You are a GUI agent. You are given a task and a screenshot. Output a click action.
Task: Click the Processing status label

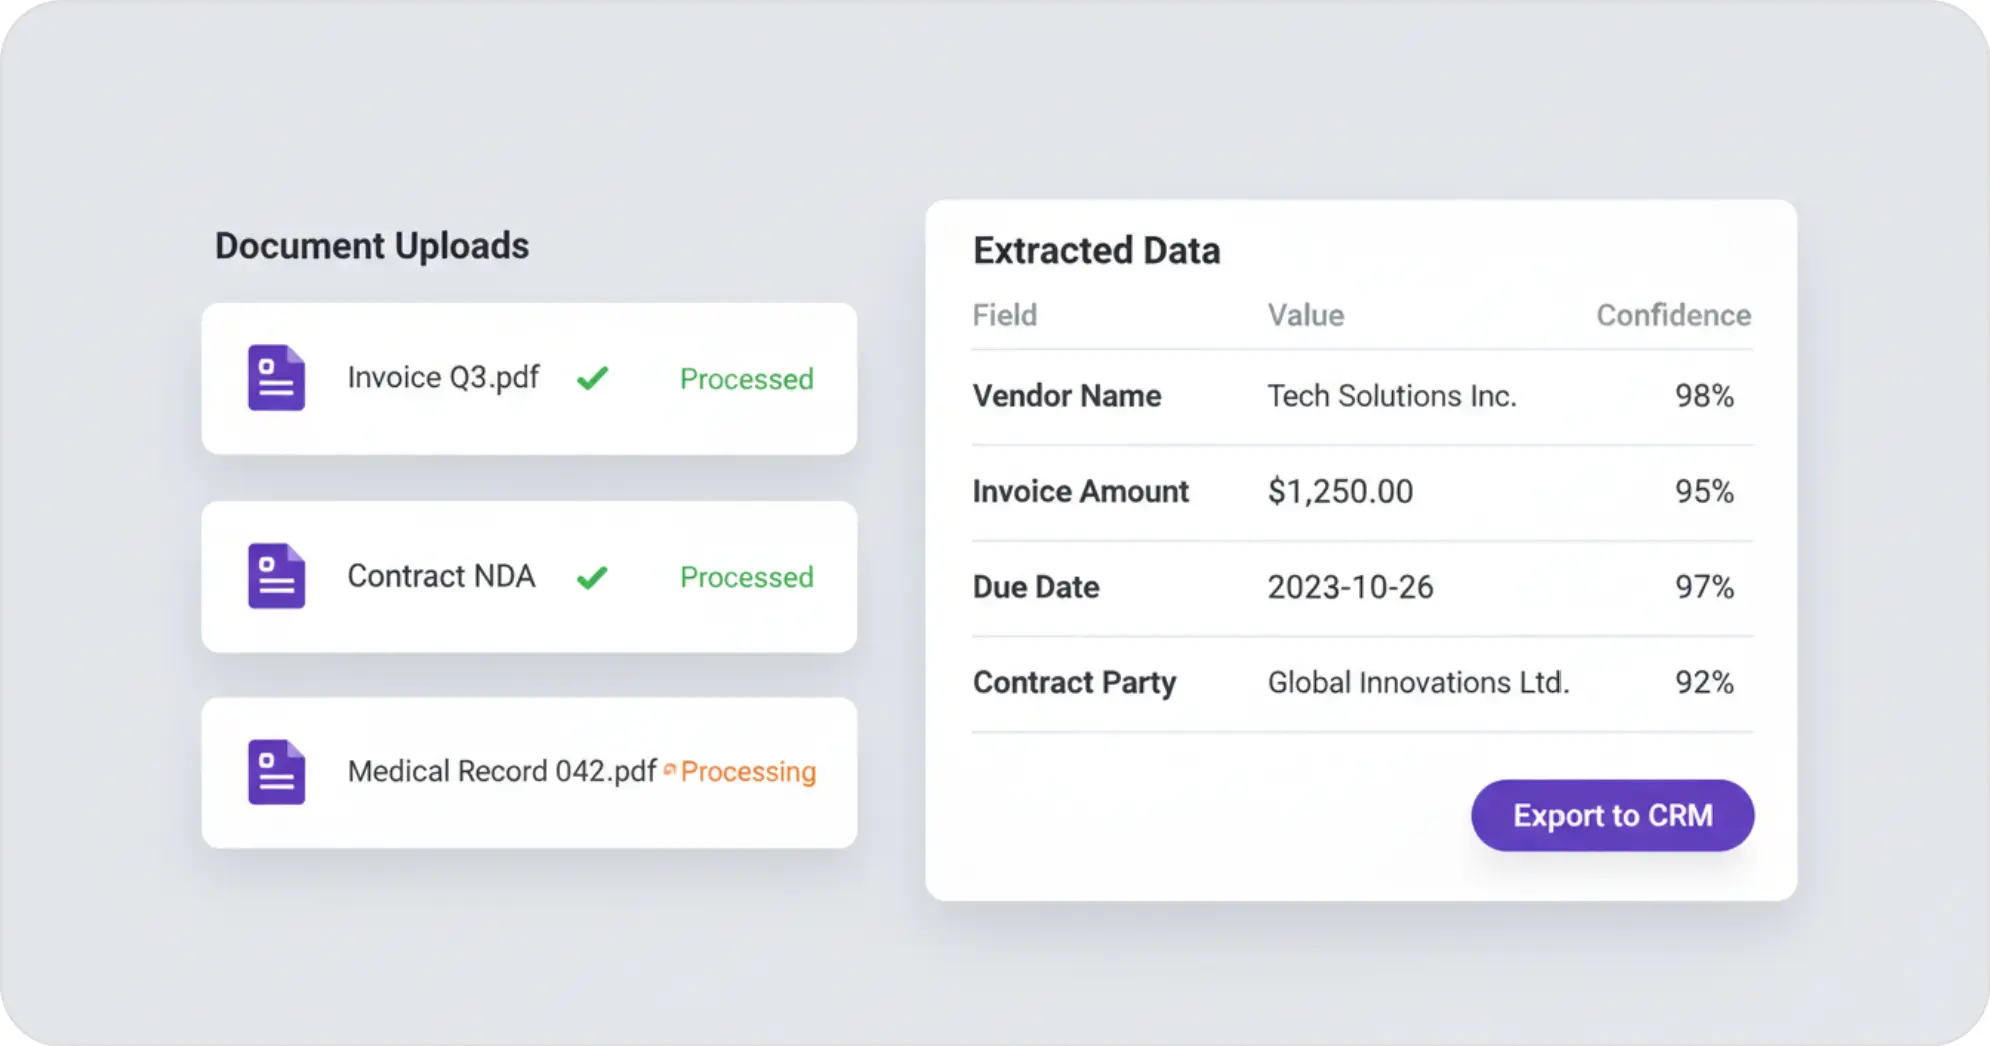(x=748, y=772)
